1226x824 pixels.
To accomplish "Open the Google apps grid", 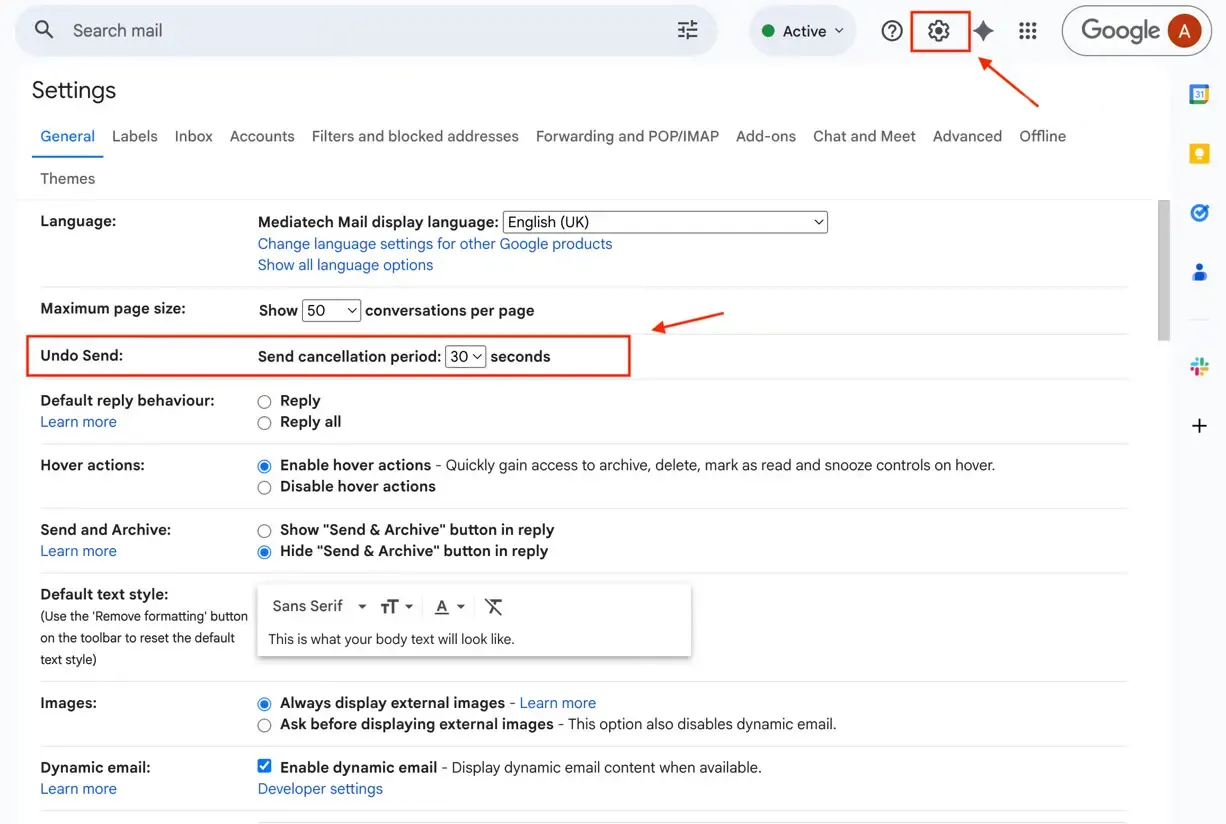I will (x=1027, y=31).
